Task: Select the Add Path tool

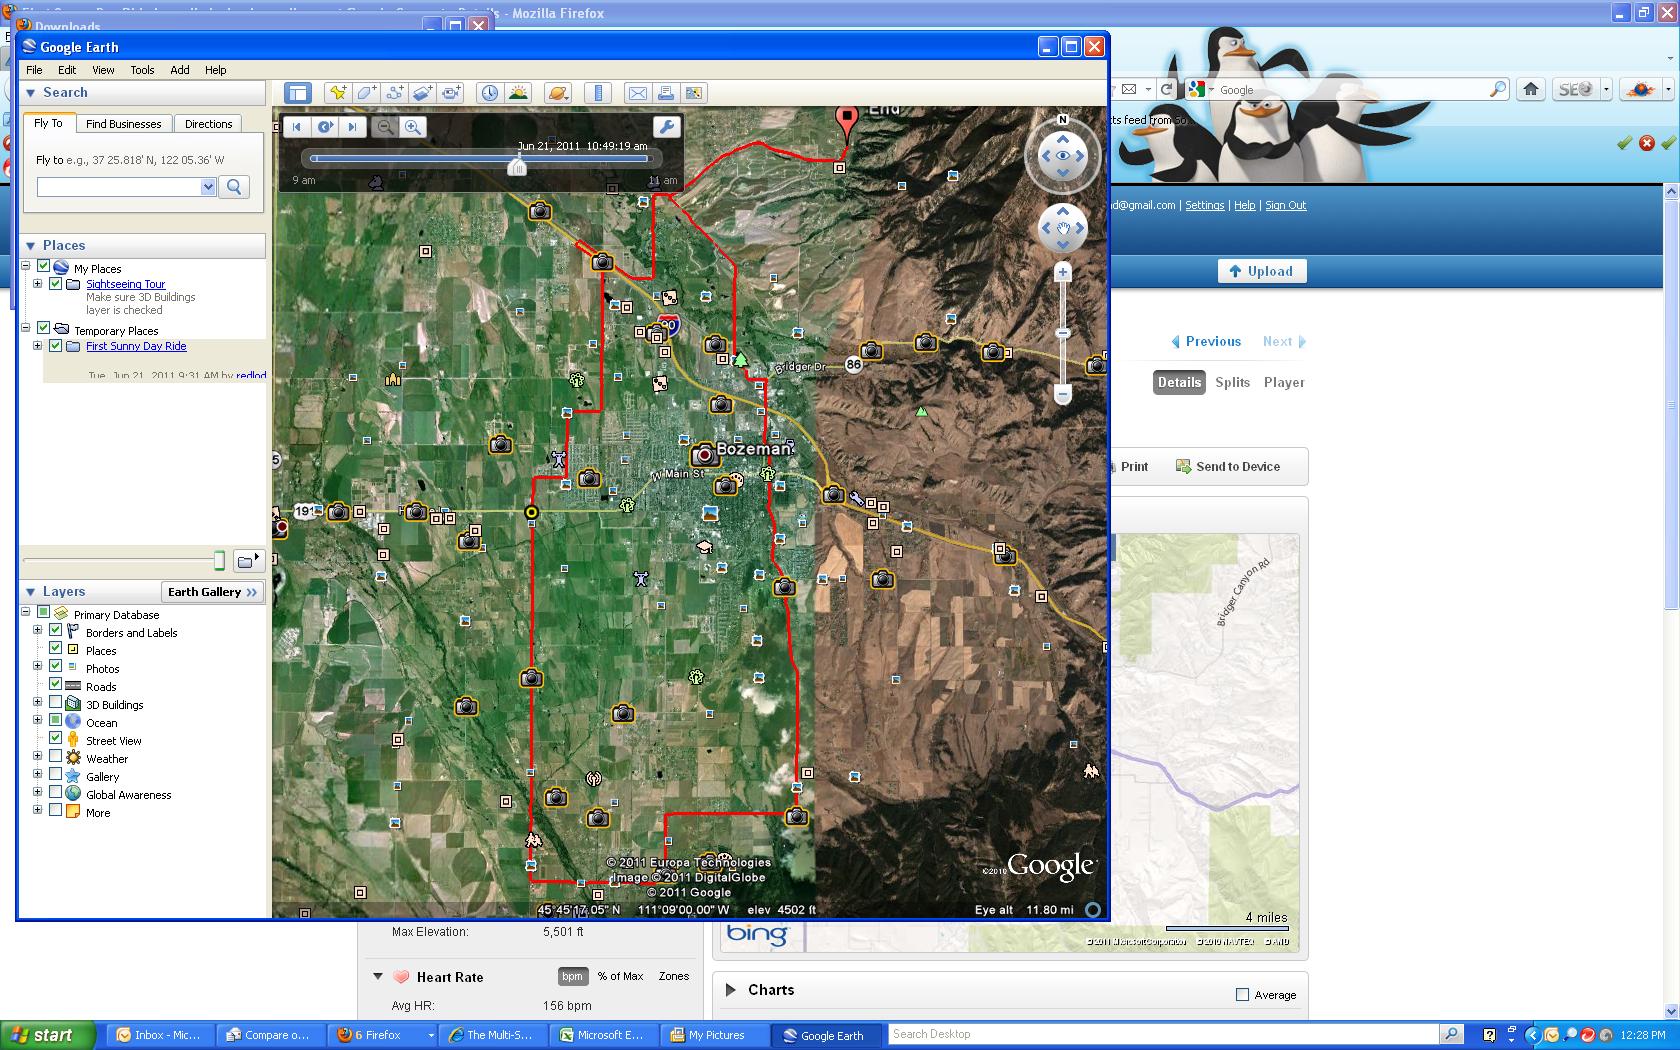Action: [395, 93]
